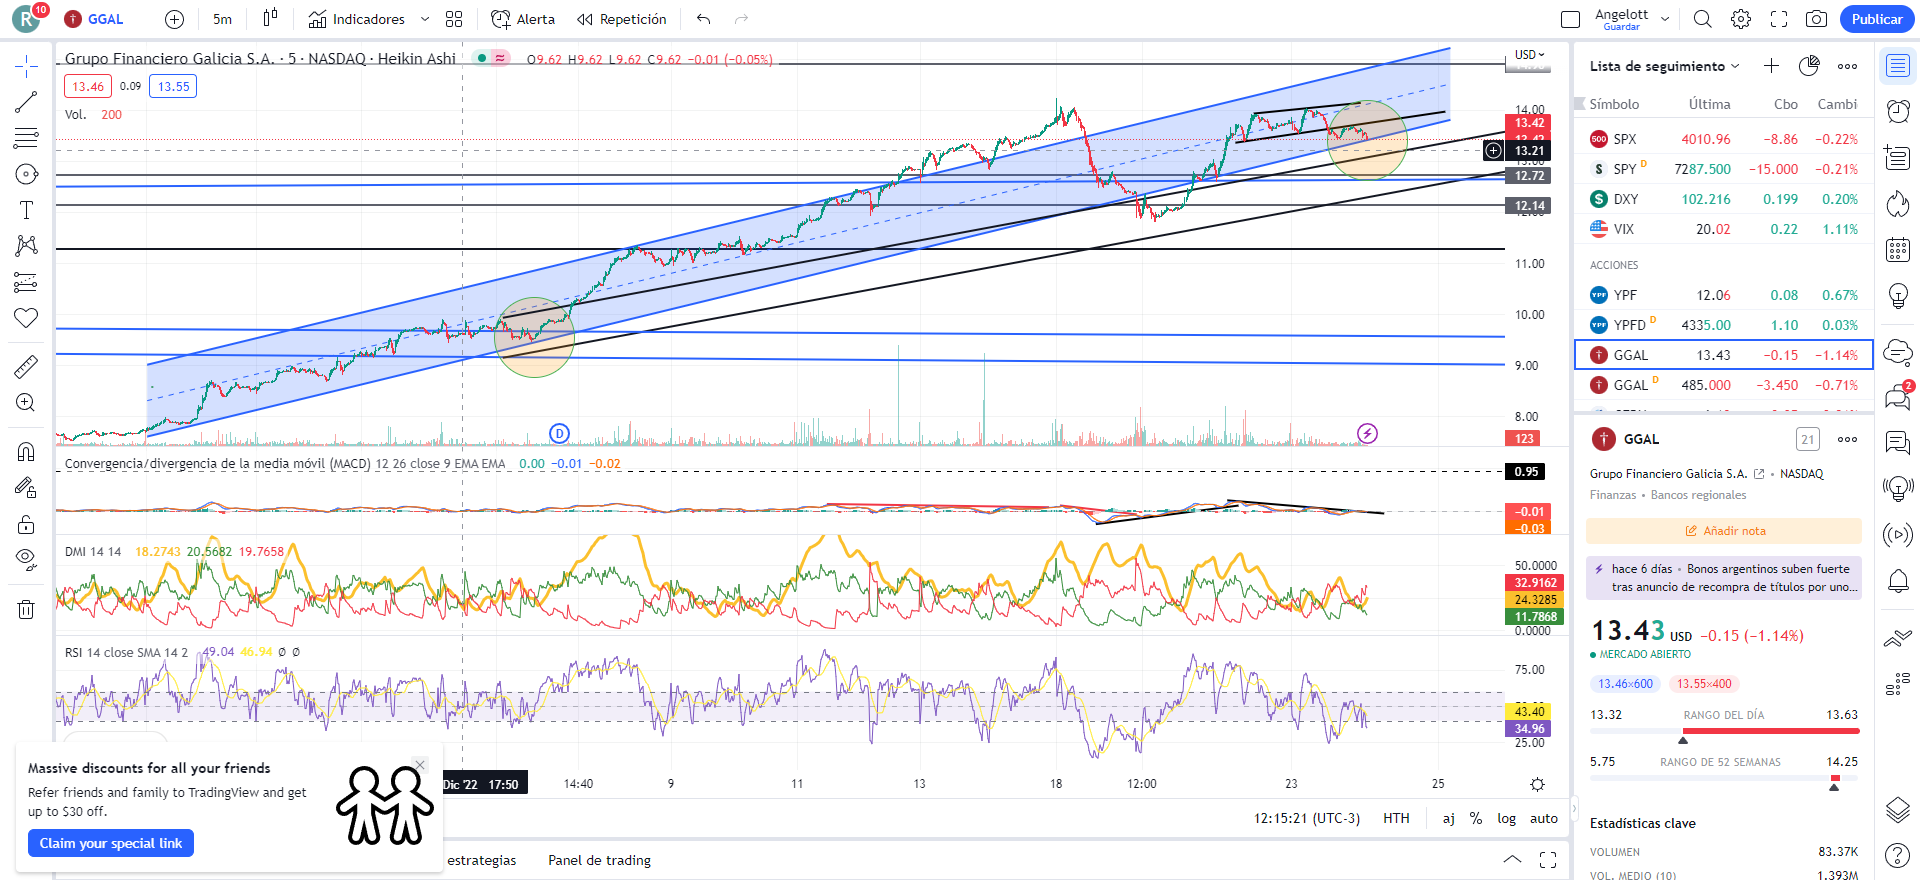This screenshot has height=880, width=1920.
Task: Open the time axis settings gear
Action: (1538, 784)
